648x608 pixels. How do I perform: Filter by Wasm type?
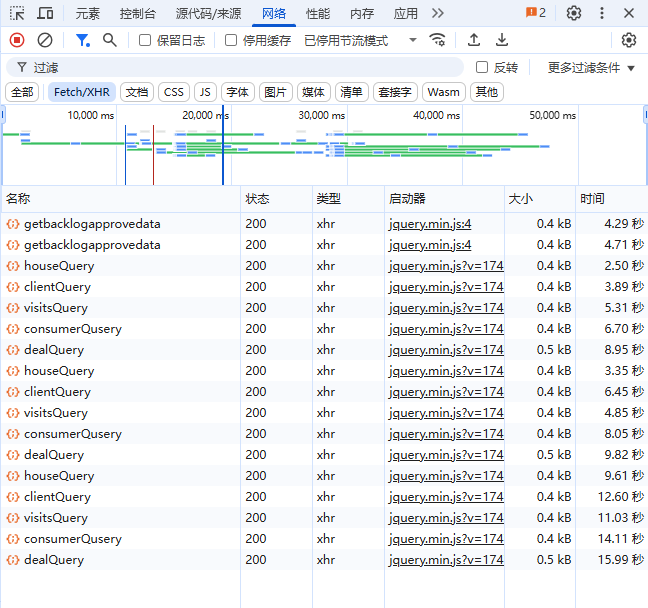click(x=443, y=92)
